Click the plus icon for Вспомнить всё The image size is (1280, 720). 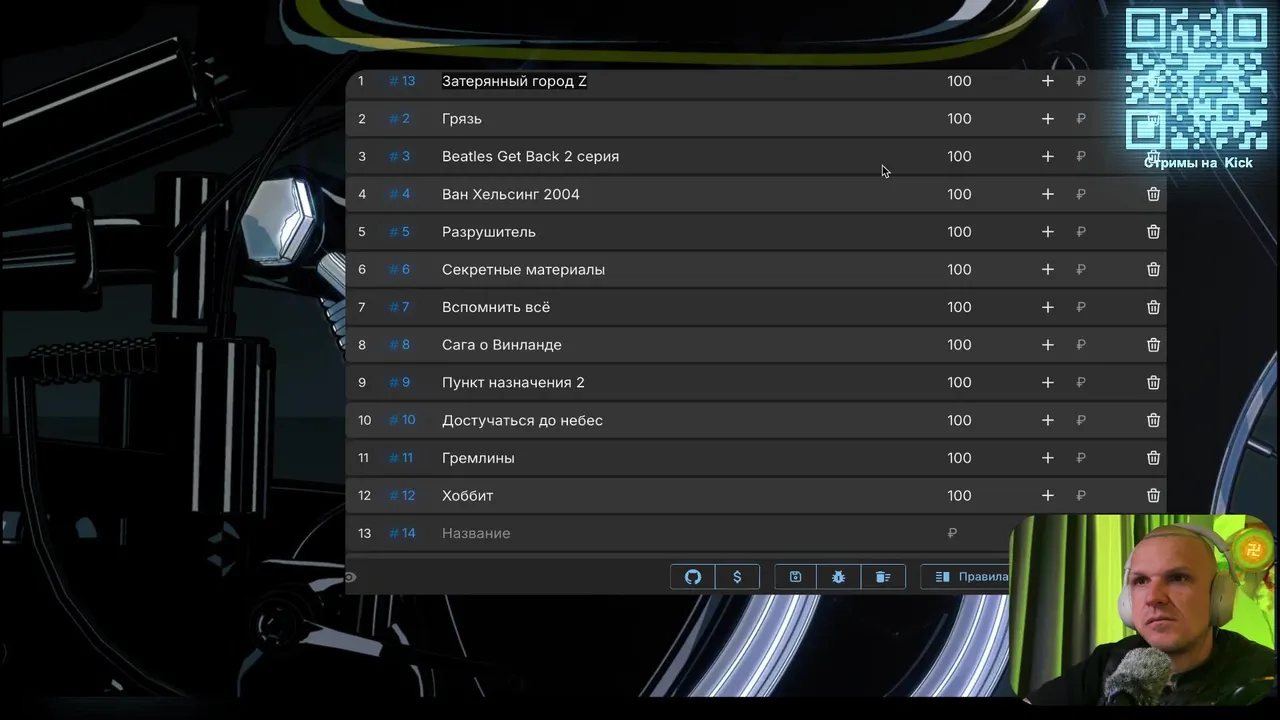point(1048,307)
